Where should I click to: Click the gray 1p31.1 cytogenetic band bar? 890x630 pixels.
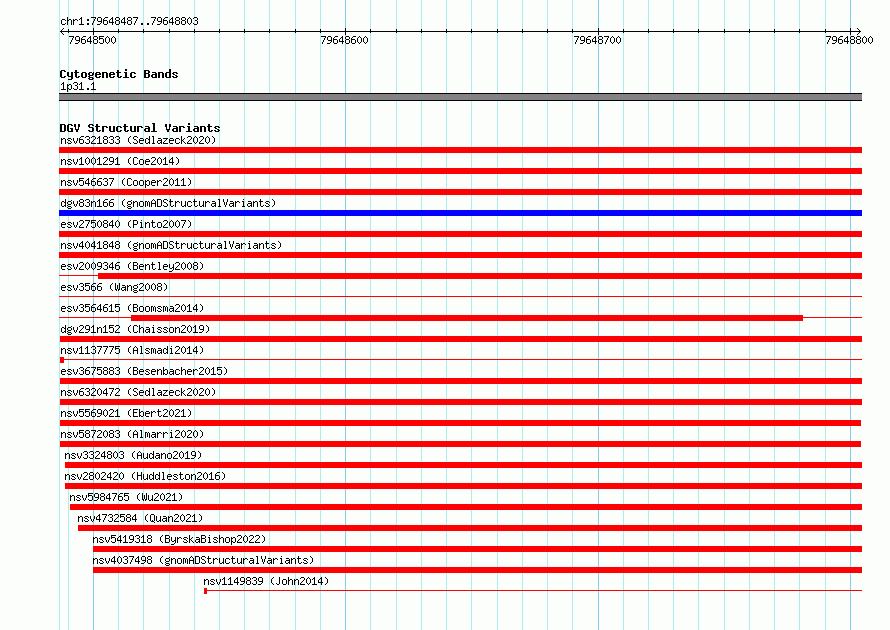[x=460, y=97]
